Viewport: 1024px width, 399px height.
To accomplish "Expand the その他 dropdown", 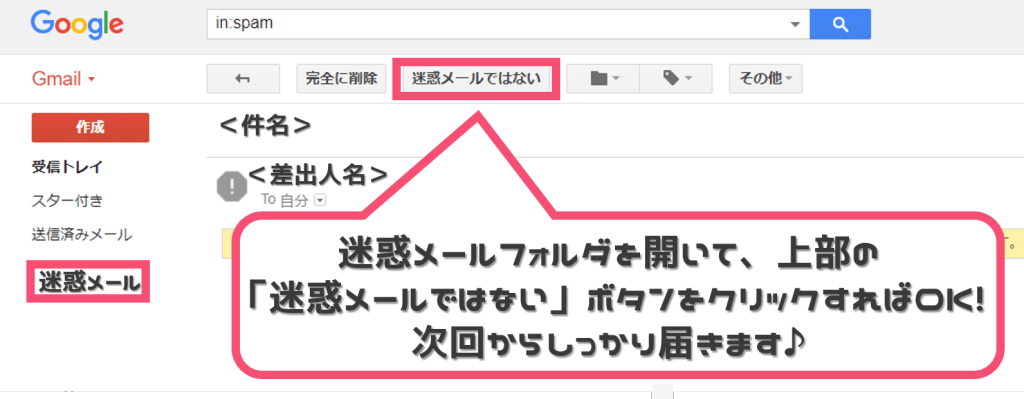I will 765,79.
